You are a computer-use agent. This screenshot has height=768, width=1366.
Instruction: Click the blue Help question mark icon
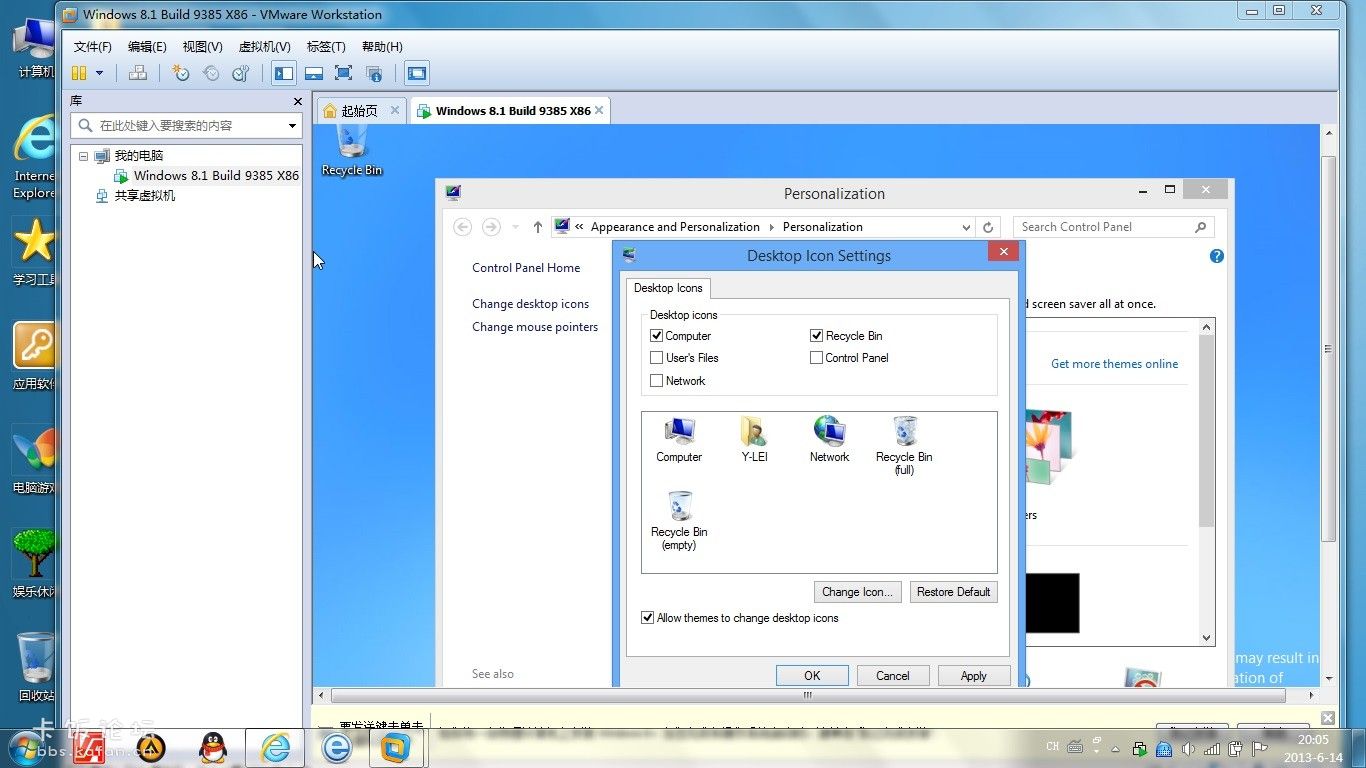[x=1217, y=256]
